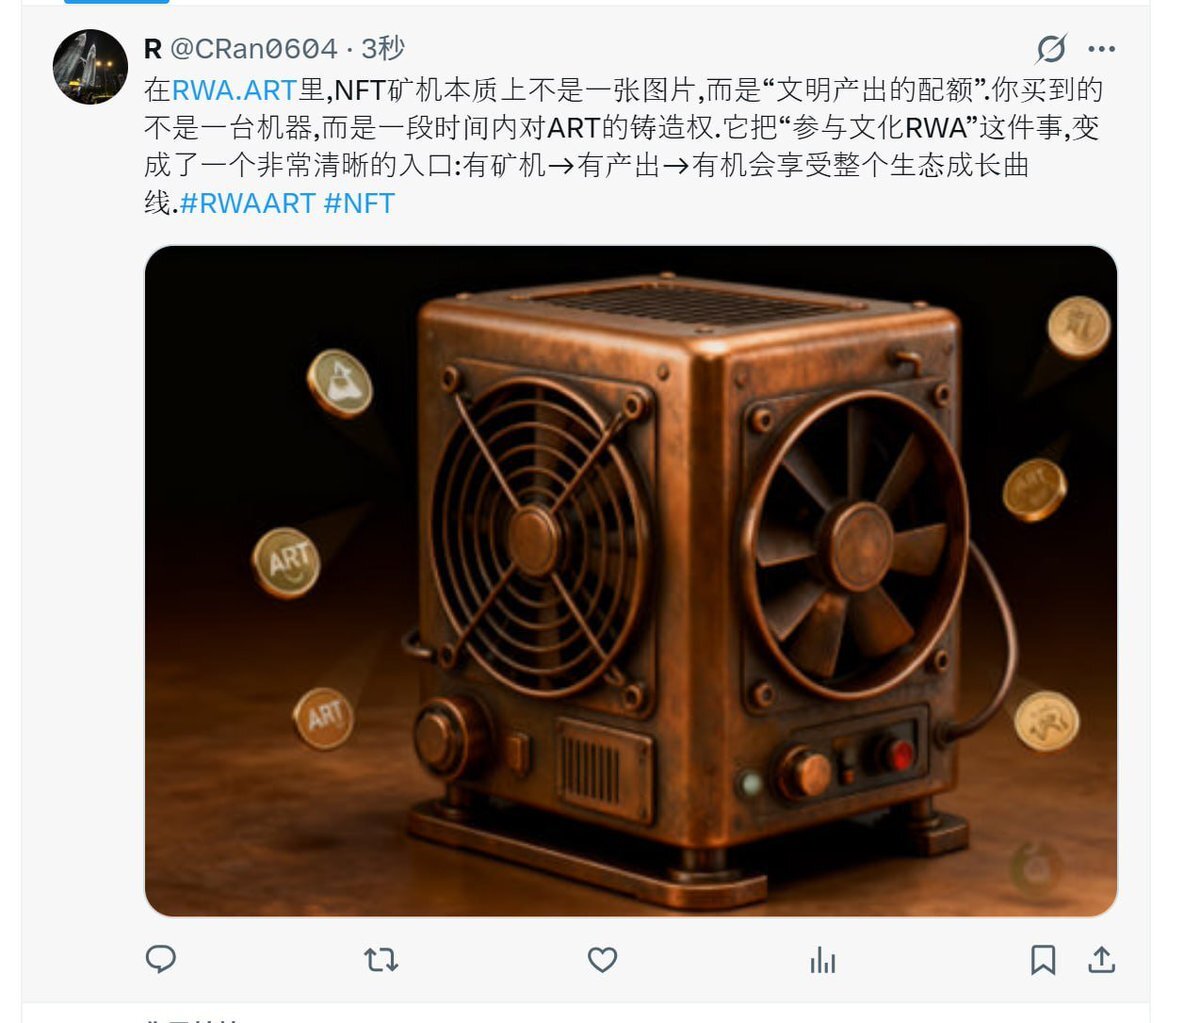This screenshot has height=1023, width=1200.
Task: Reply to the tweet via comment icon
Action: (161, 959)
